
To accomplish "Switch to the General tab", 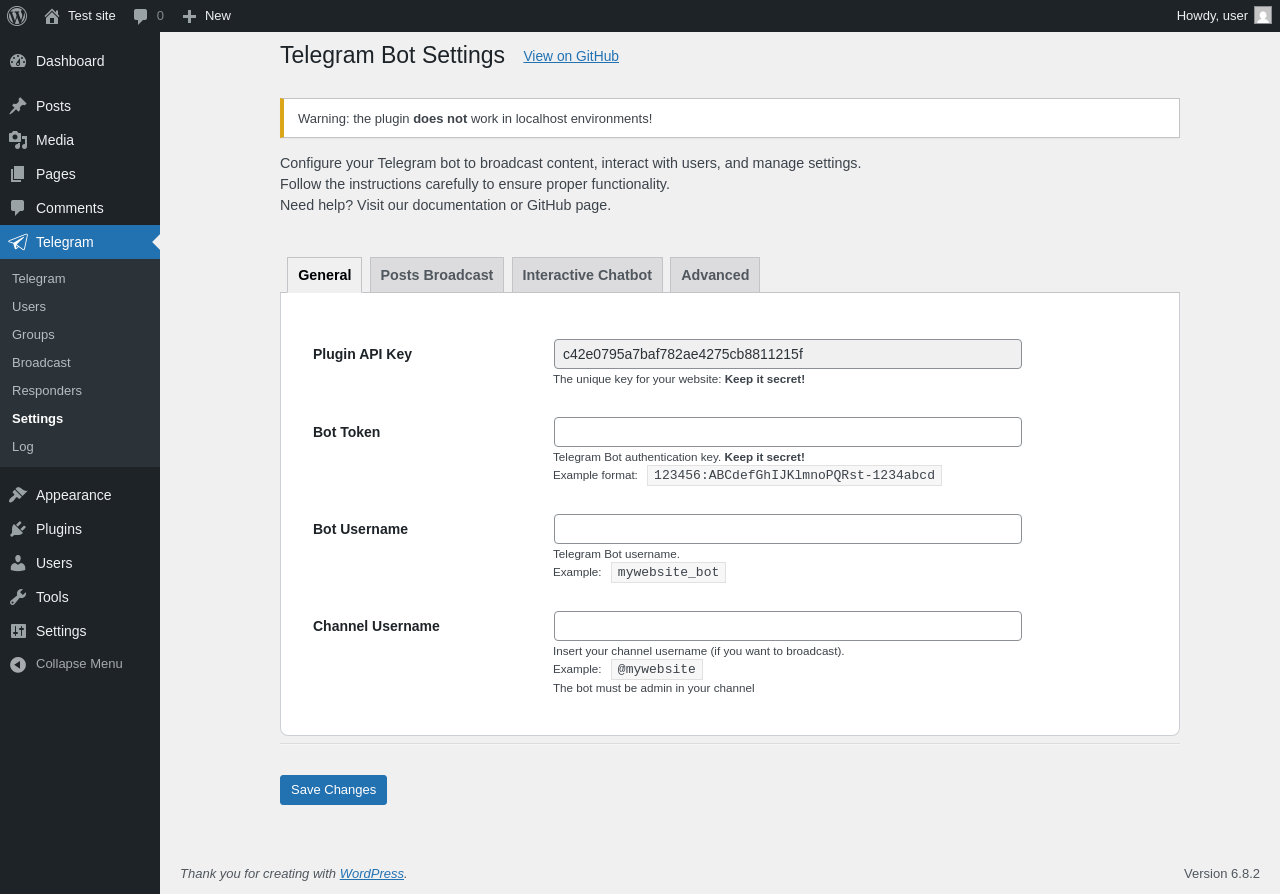I will coord(324,275).
